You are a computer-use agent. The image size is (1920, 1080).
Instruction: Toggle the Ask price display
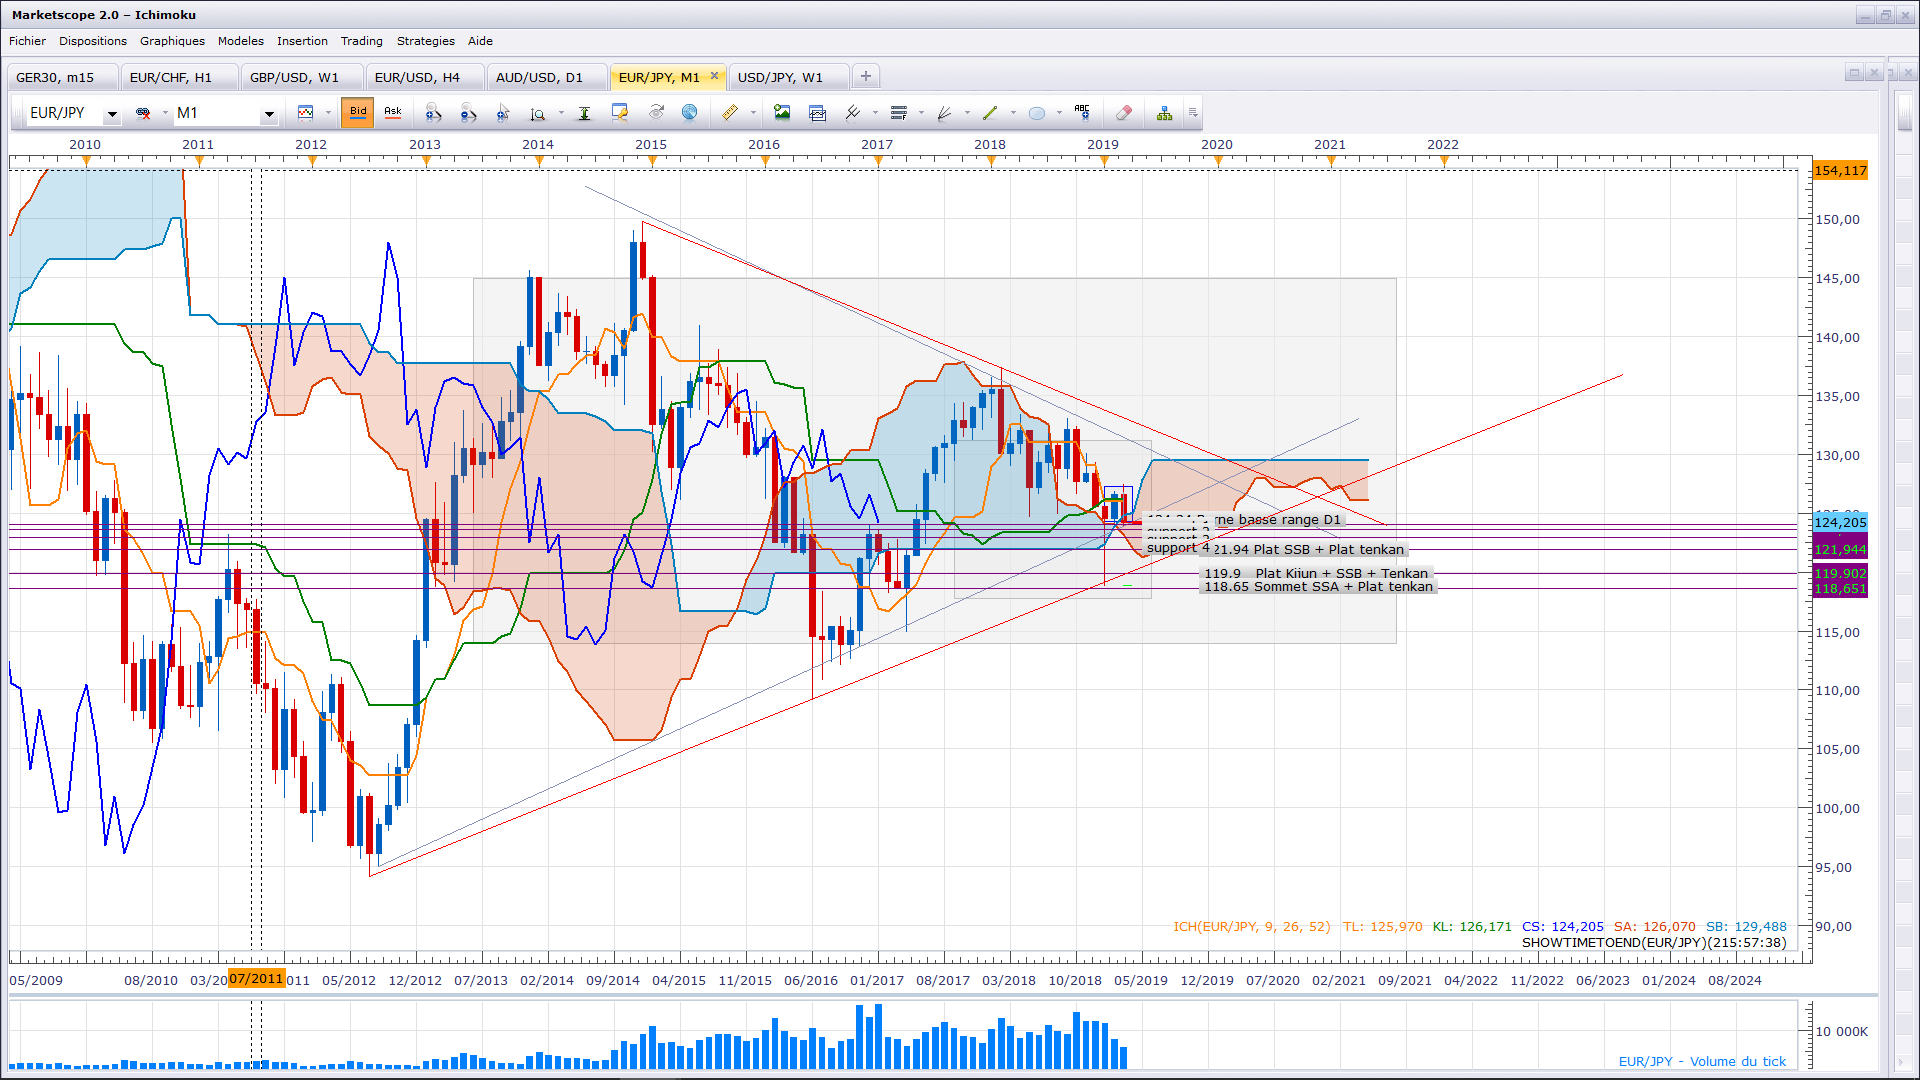(x=393, y=113)
